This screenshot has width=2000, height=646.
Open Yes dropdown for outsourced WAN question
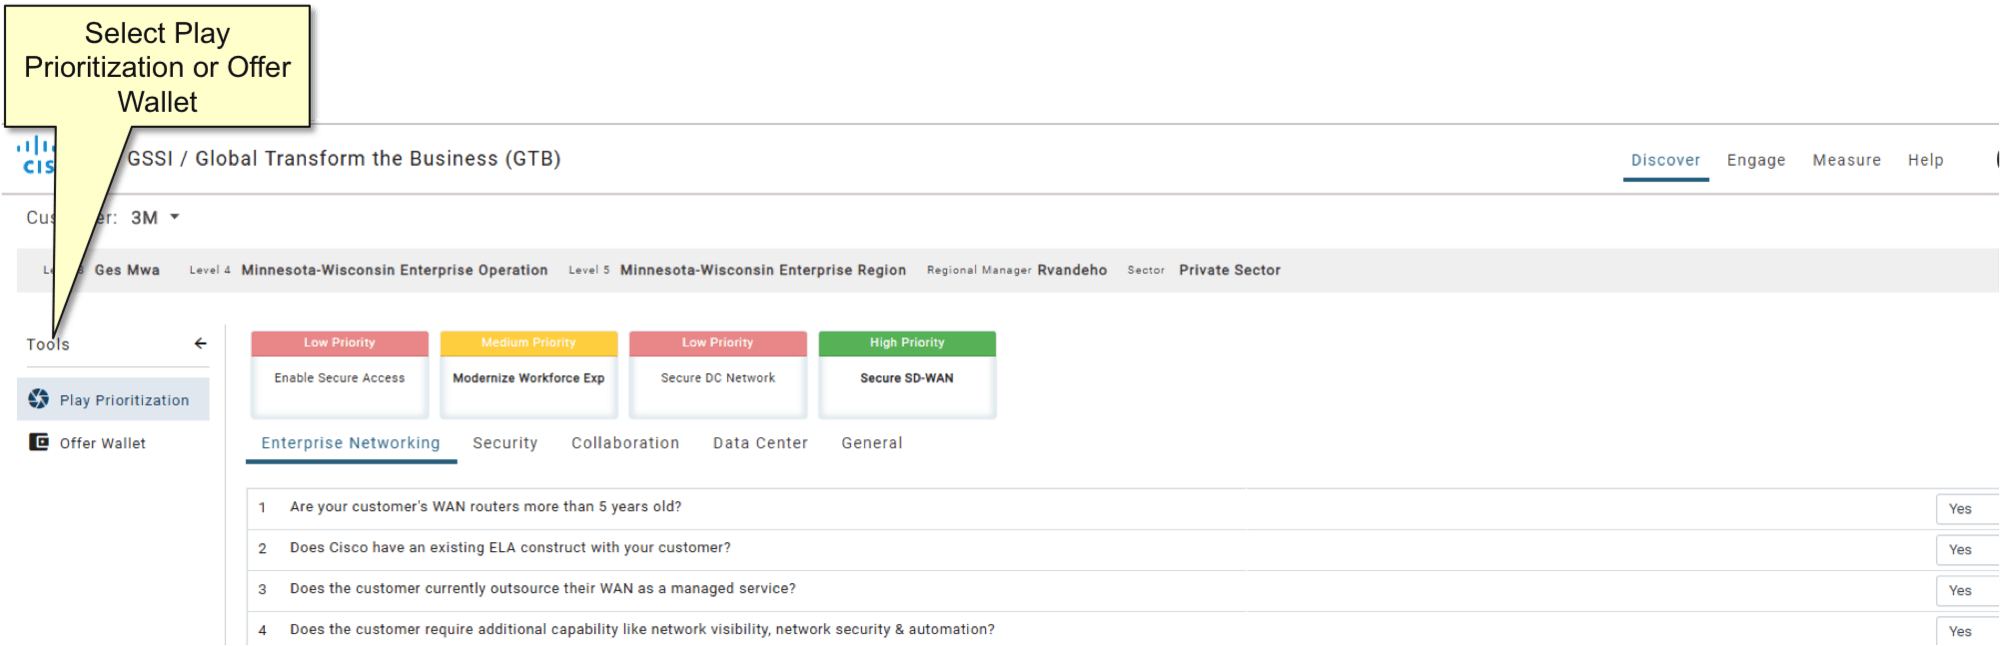(1967, 591)
